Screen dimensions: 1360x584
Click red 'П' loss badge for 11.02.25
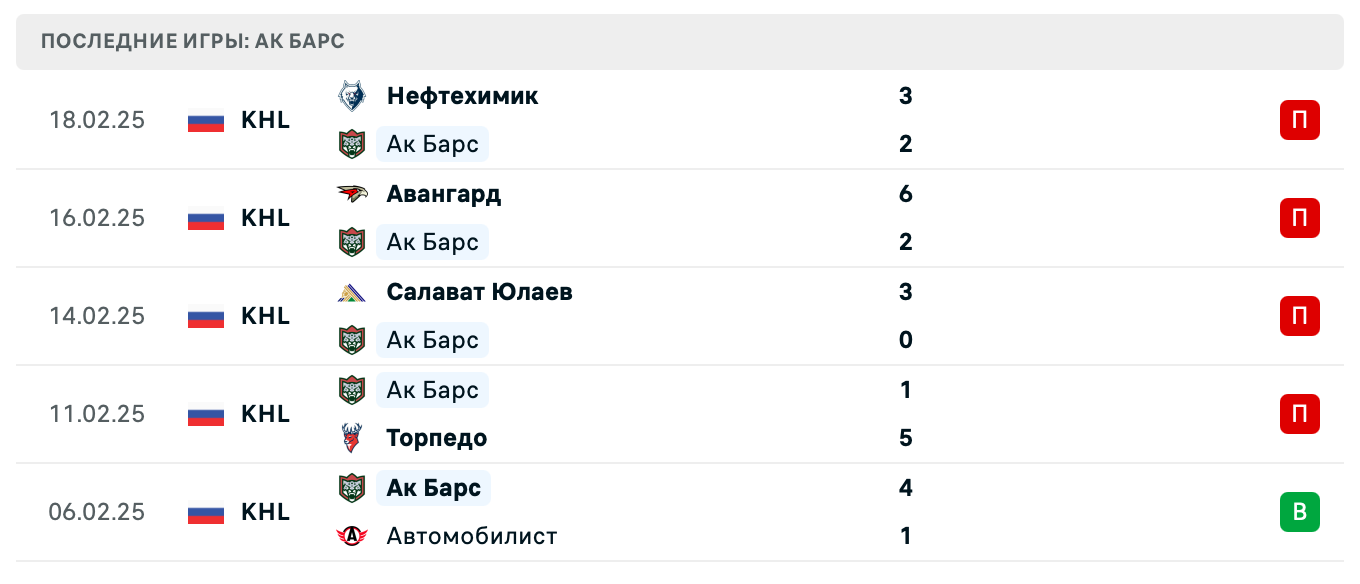coord(1299,414)
